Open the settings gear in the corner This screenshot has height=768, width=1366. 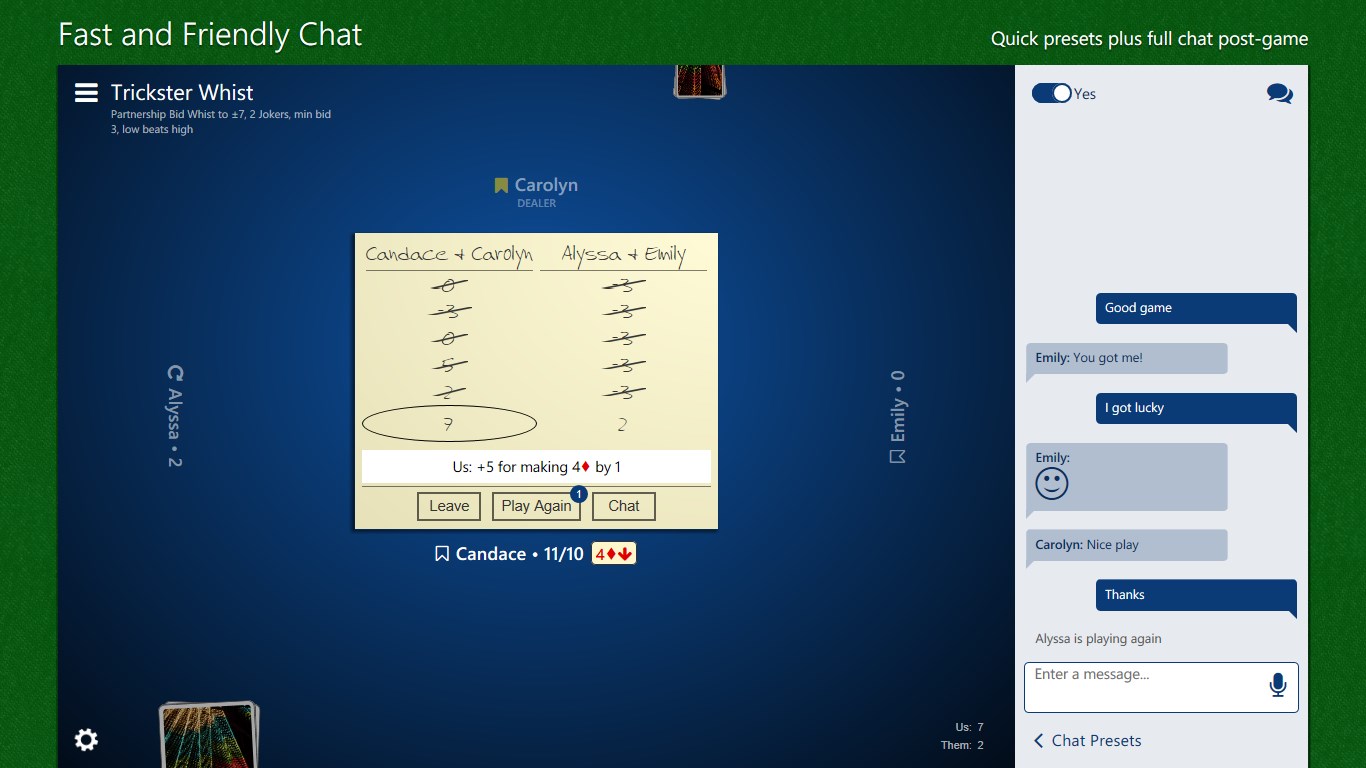[x=86, y=740]
